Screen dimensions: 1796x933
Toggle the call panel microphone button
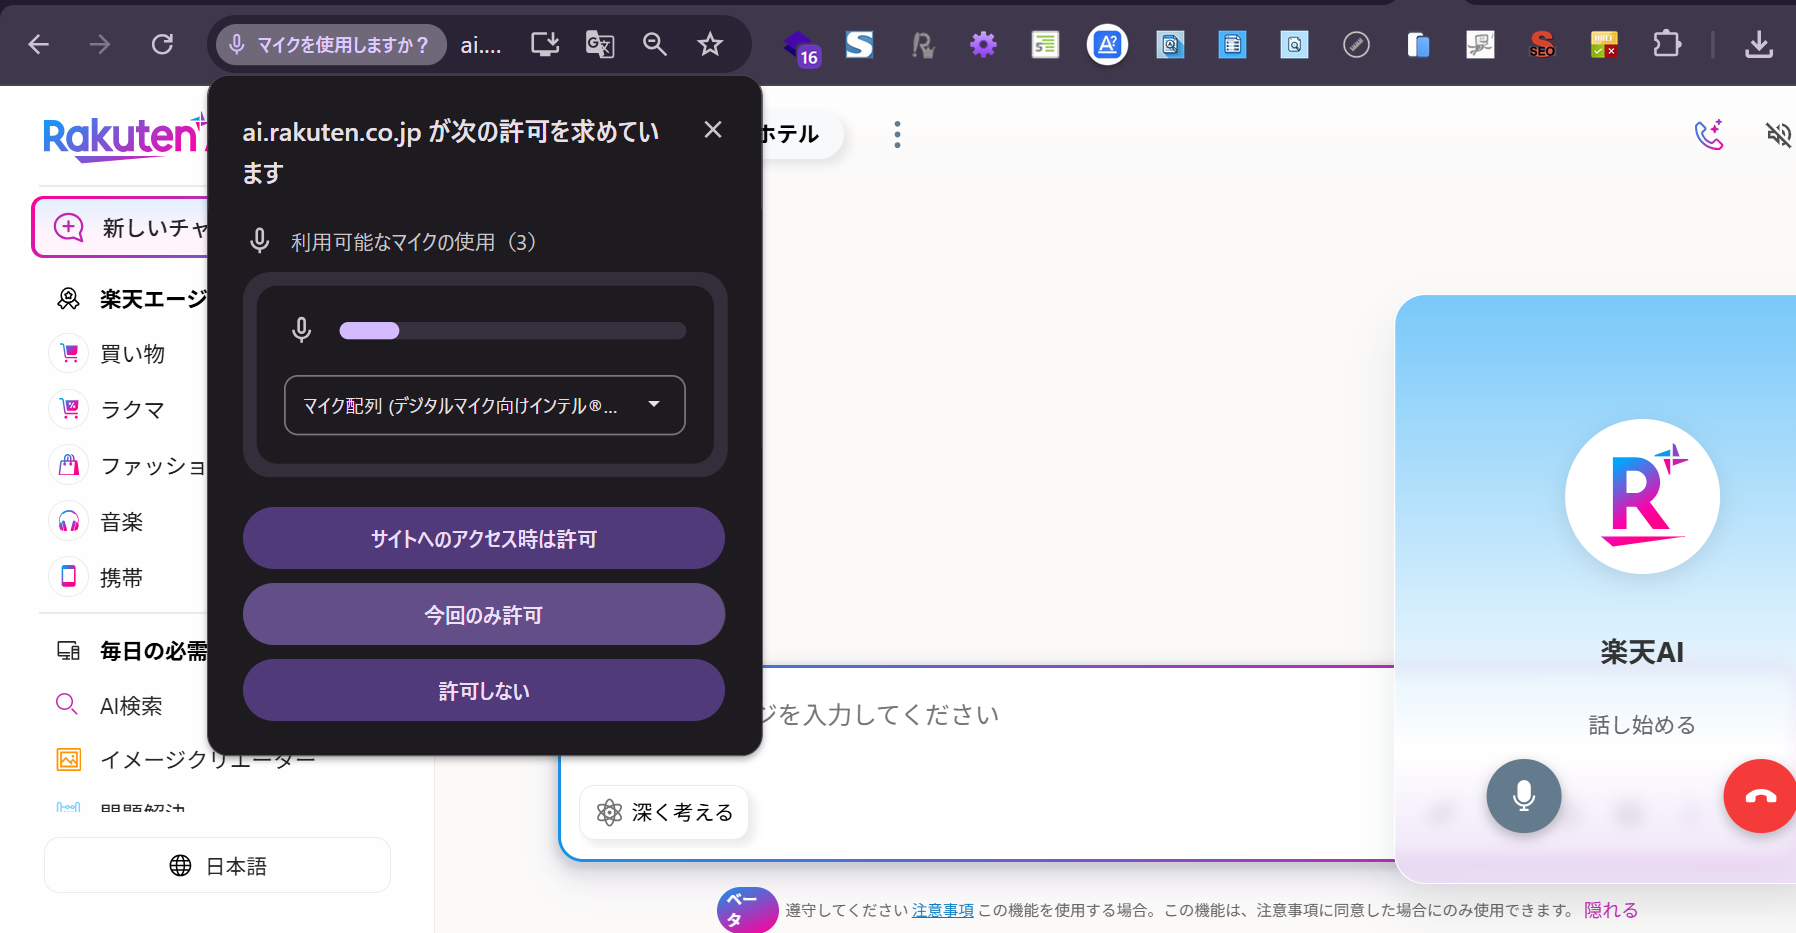1524,796
